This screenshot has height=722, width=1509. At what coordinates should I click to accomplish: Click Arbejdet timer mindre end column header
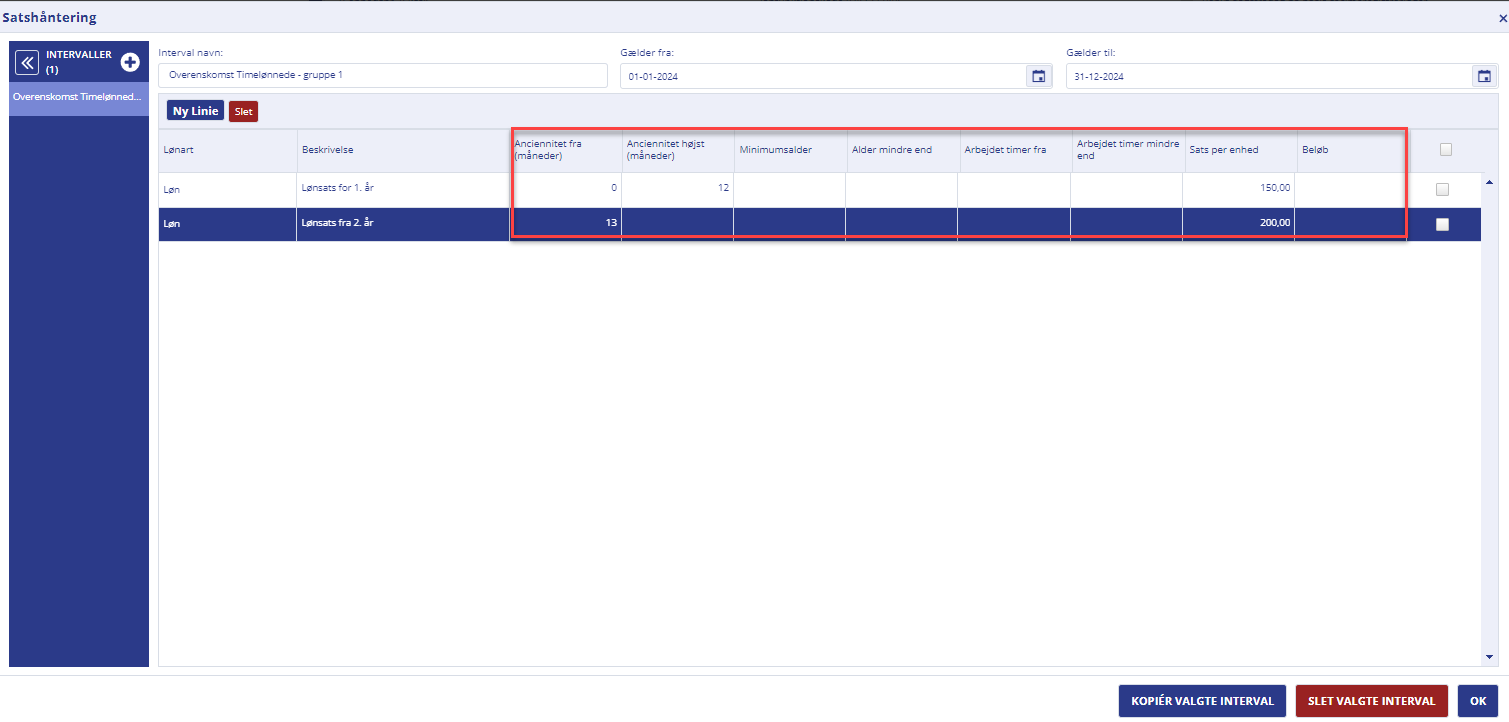click(1127, 150)
